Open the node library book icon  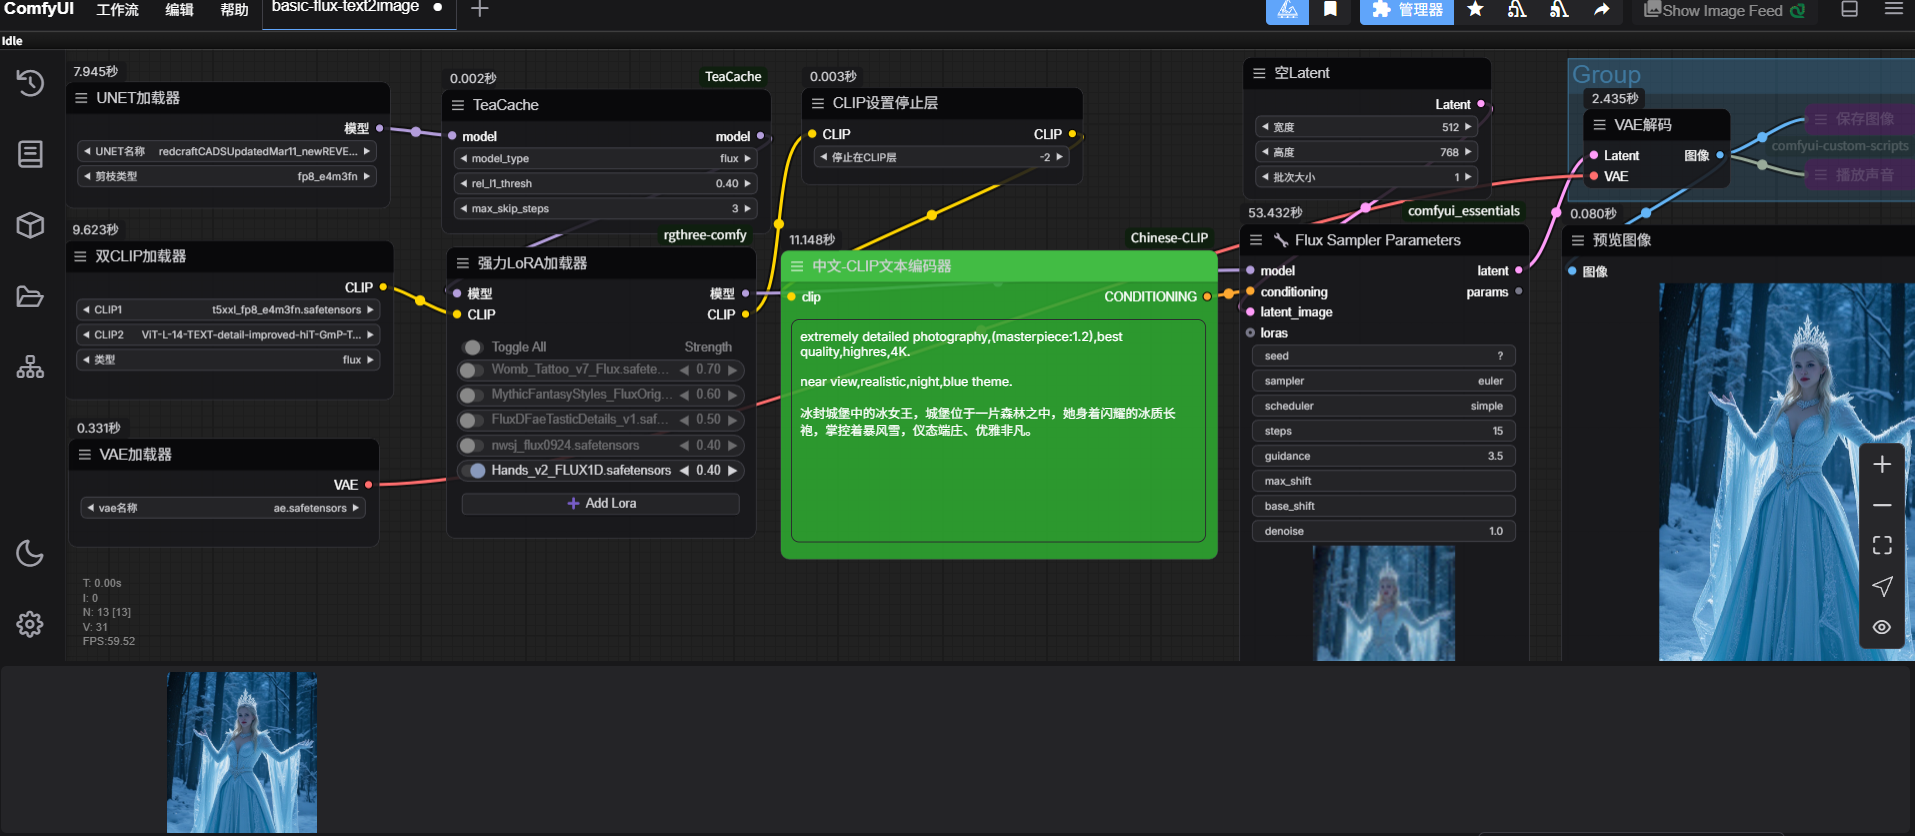tap(30, 154)
